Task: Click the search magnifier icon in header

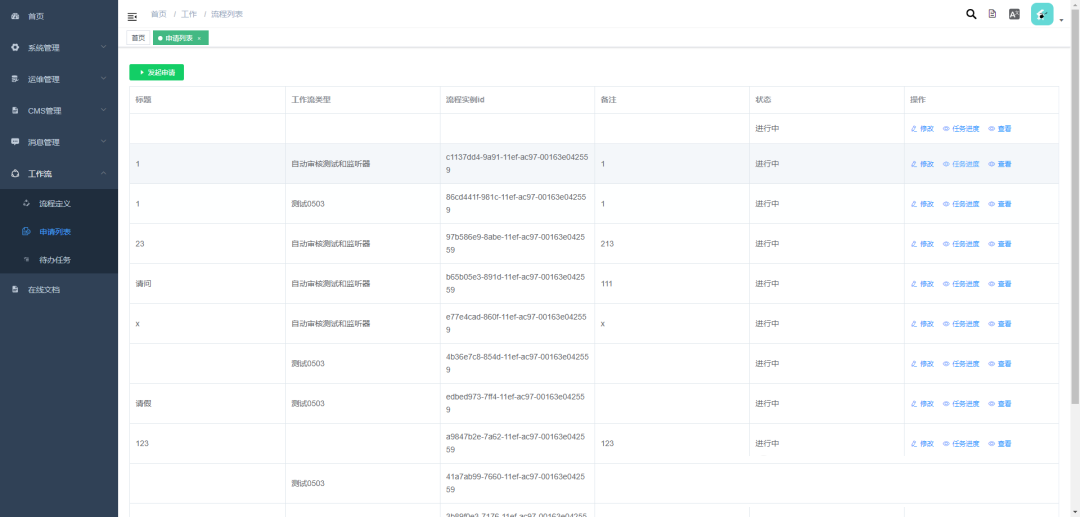Action: coord(971,14)
